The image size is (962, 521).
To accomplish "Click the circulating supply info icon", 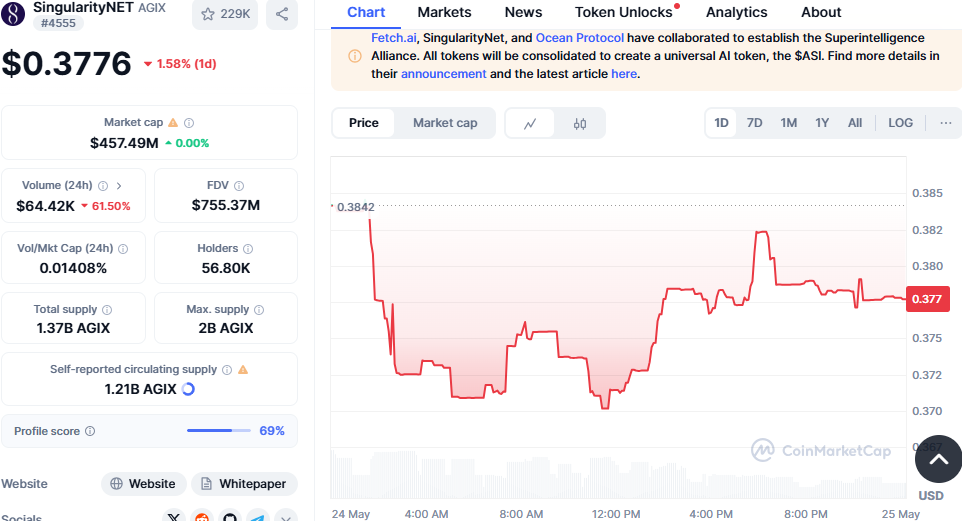I will pyautogui.click(x=227, y=370).
